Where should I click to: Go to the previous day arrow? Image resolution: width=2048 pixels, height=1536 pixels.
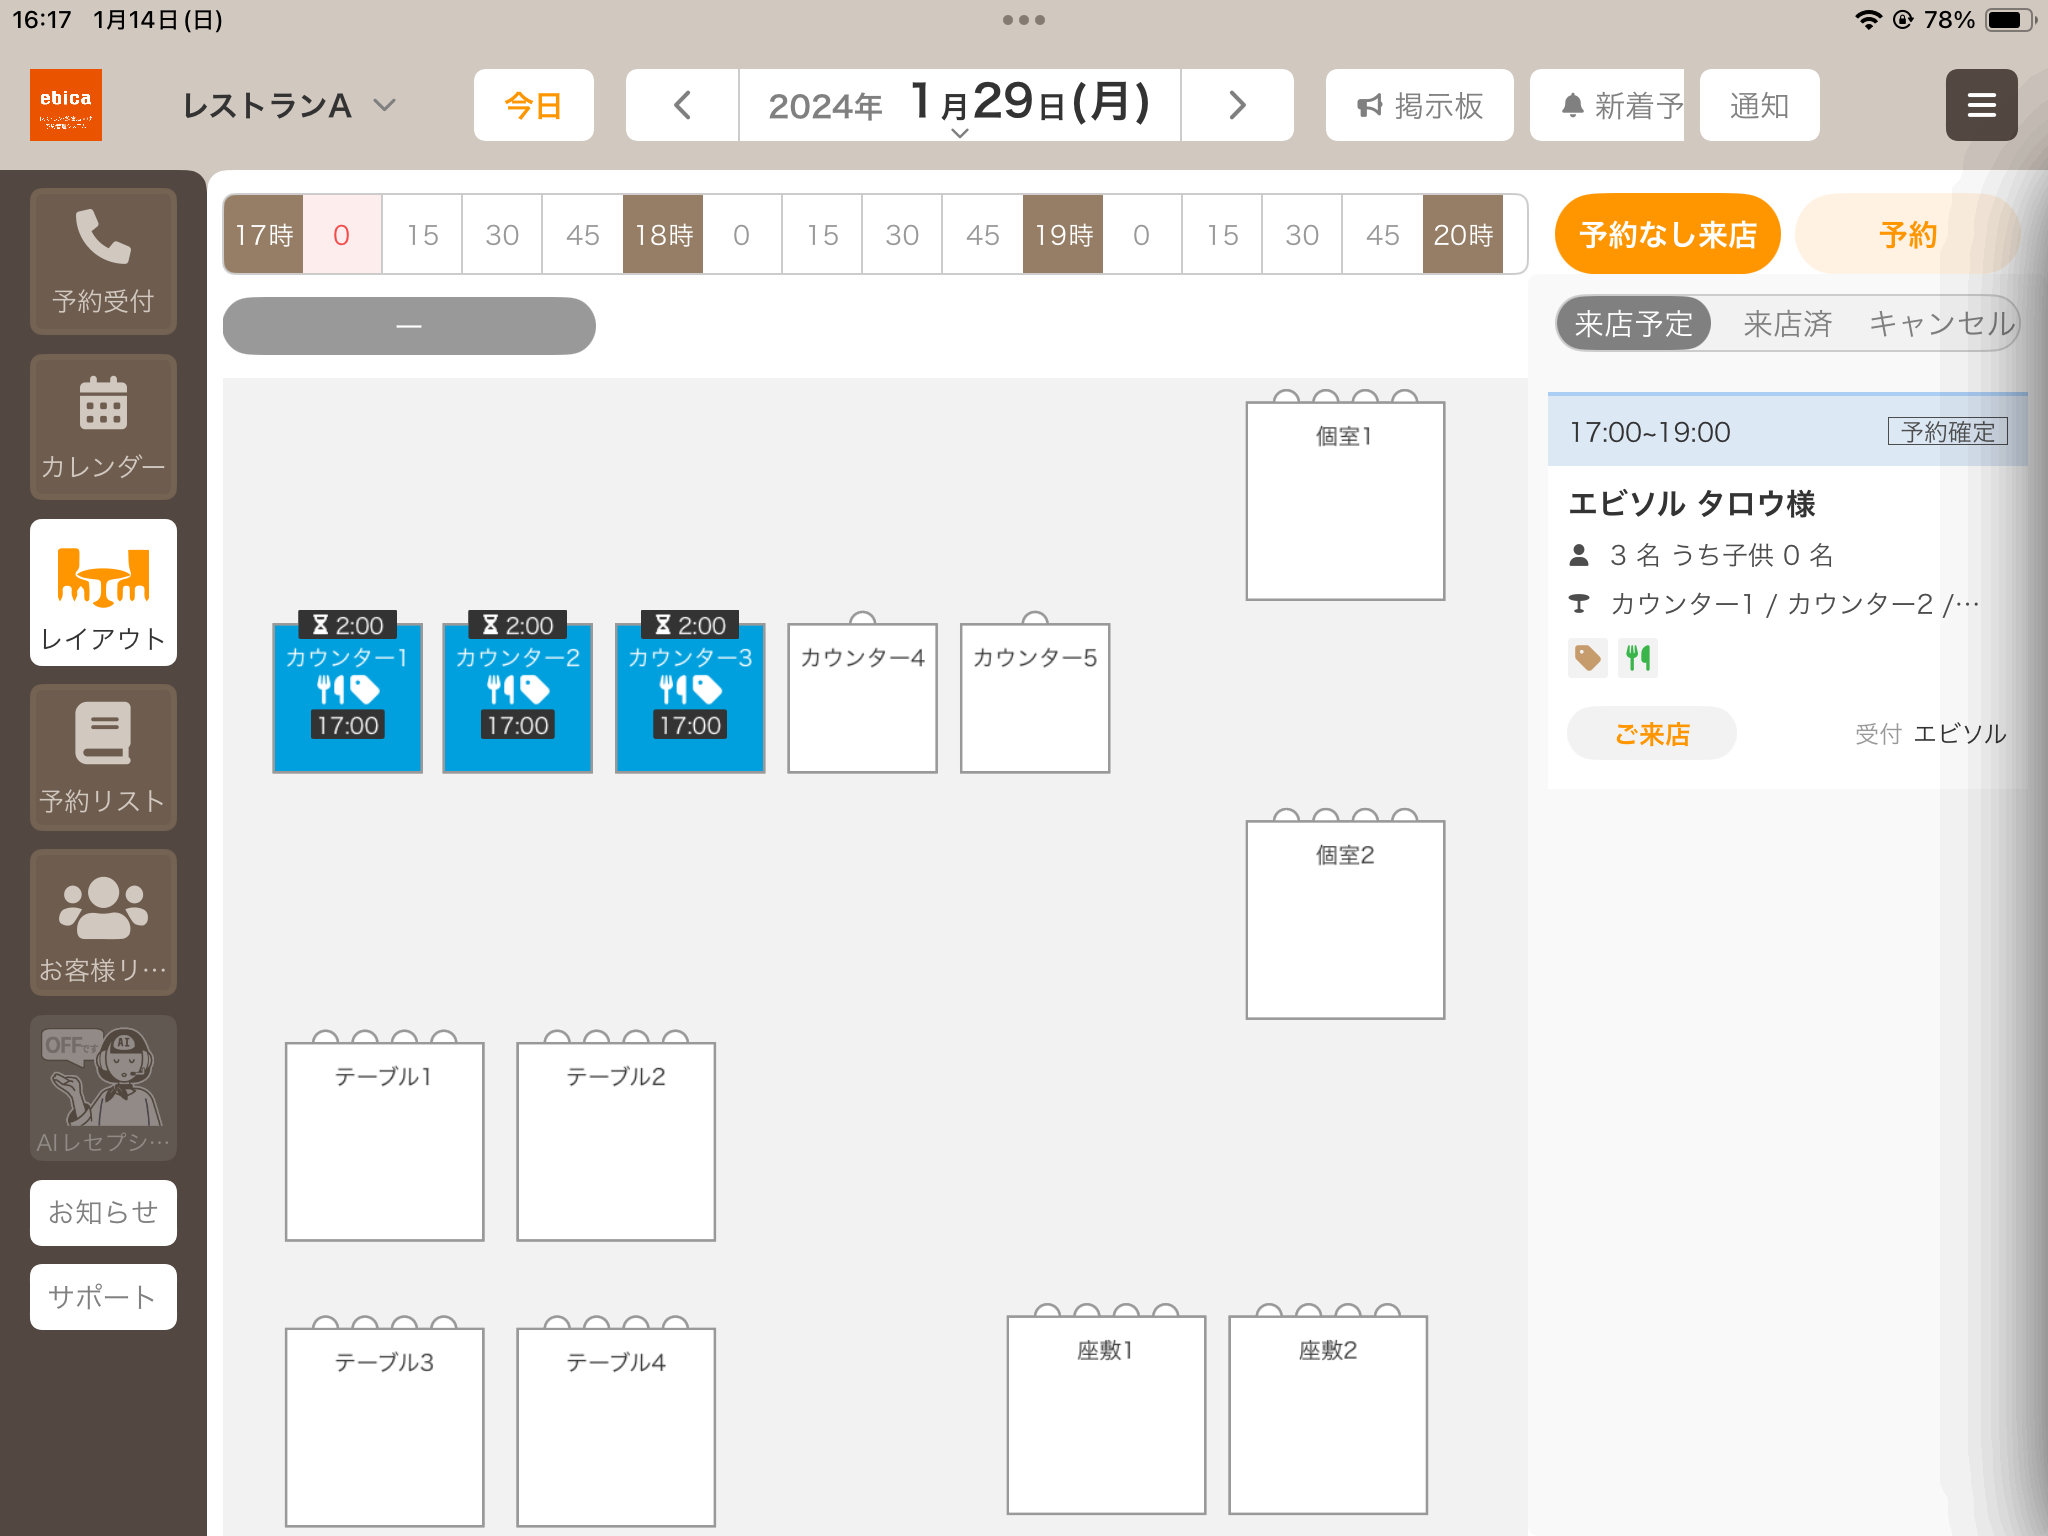pyautogui.click(x=682, y=105)
